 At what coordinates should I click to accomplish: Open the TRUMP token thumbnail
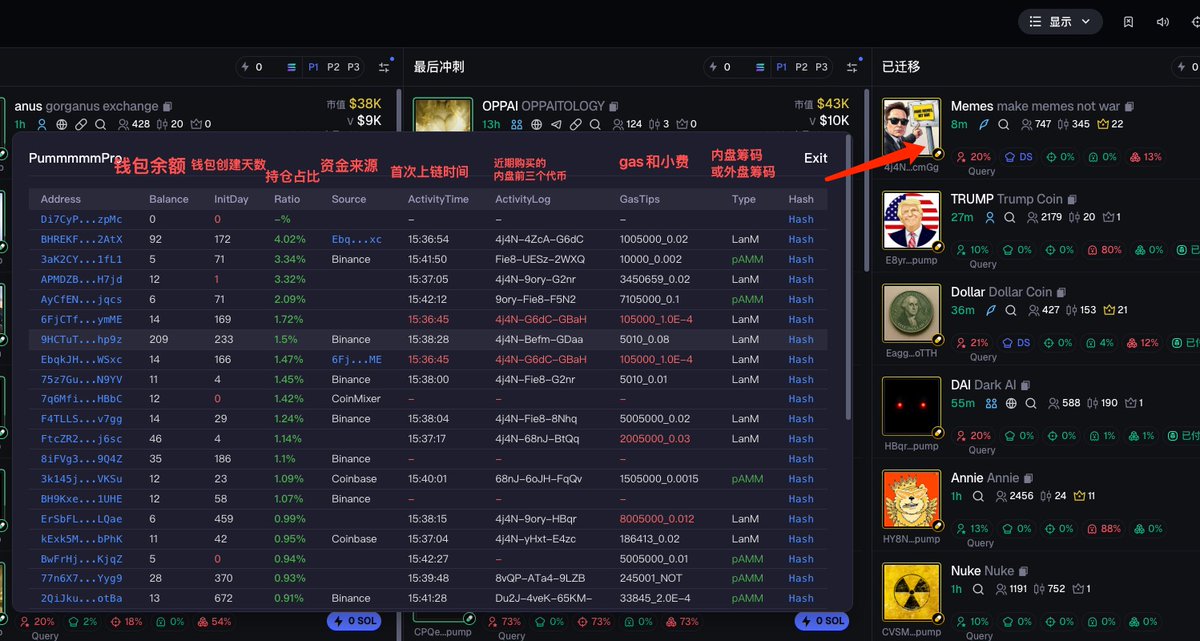(913, 220)
